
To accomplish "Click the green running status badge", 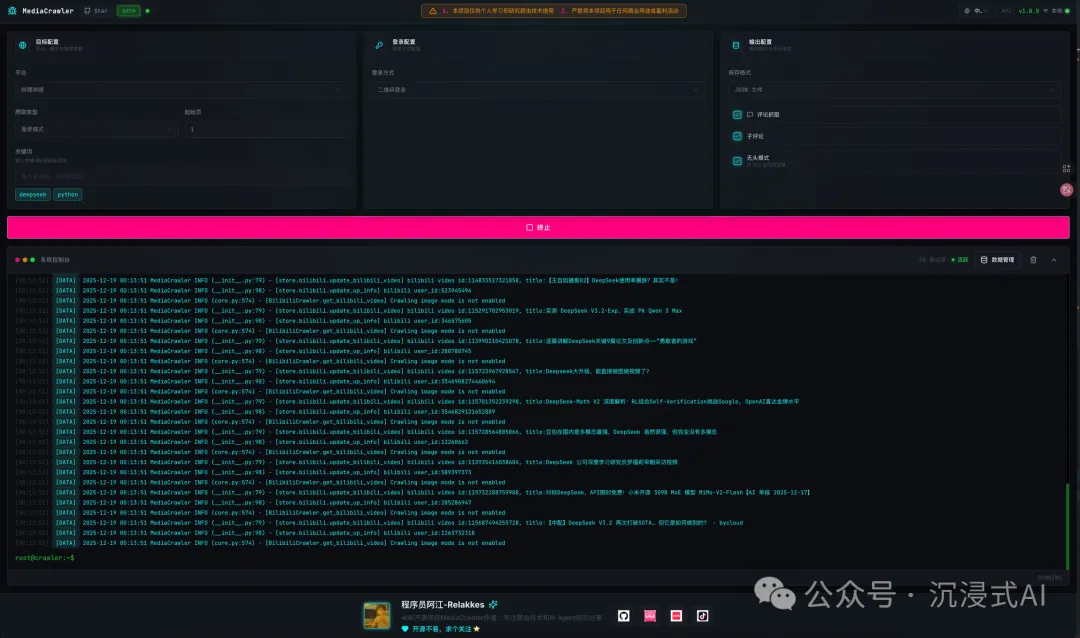I will point(129,11).
